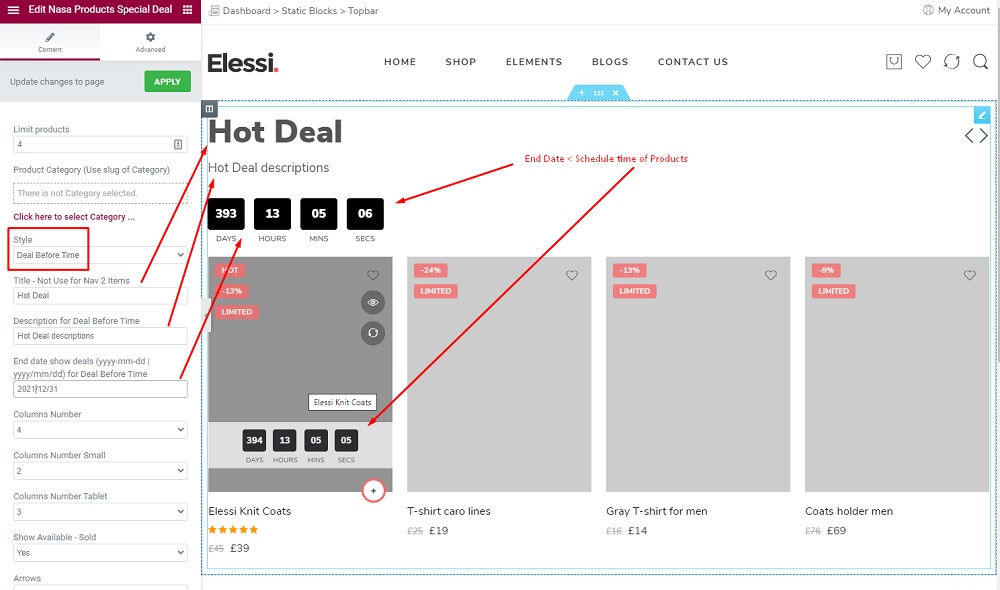Open the Columns Number dropdown

pyautogui.click(x=100, y=430)
